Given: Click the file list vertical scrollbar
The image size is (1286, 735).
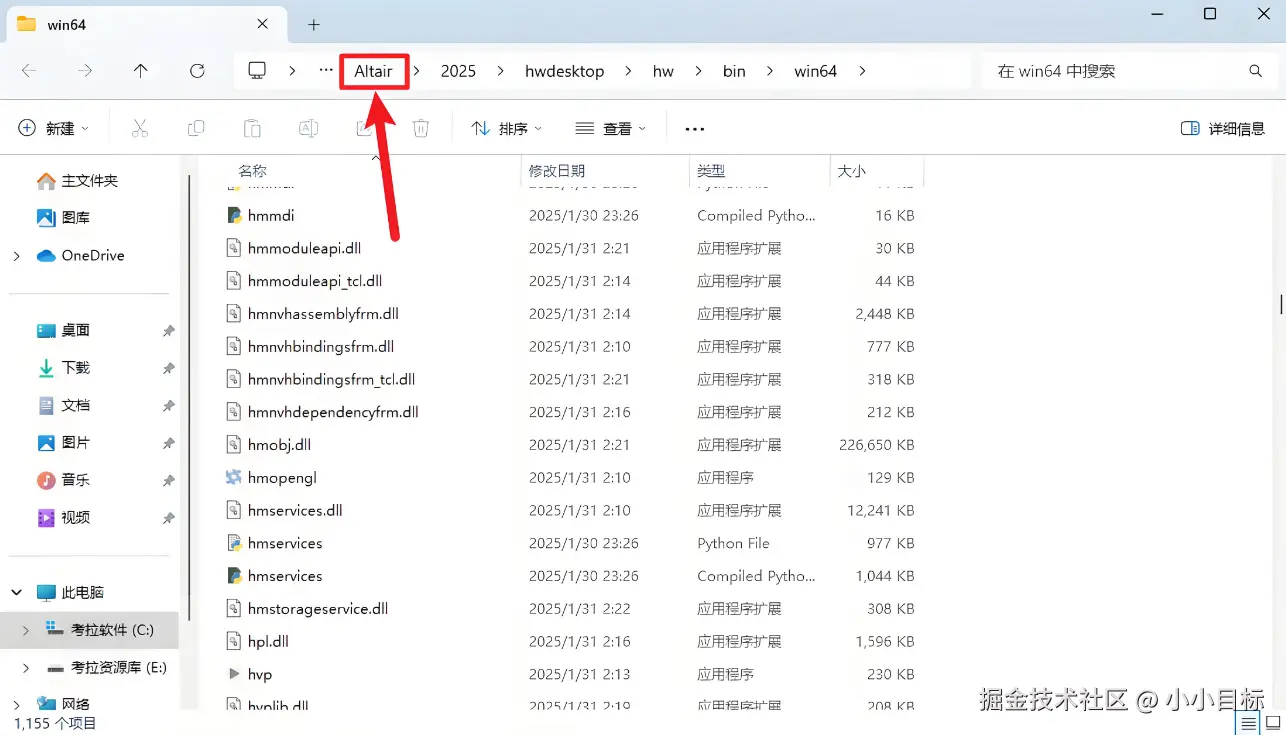Looking at the screenshot, I should click(x=1281, y=303).
